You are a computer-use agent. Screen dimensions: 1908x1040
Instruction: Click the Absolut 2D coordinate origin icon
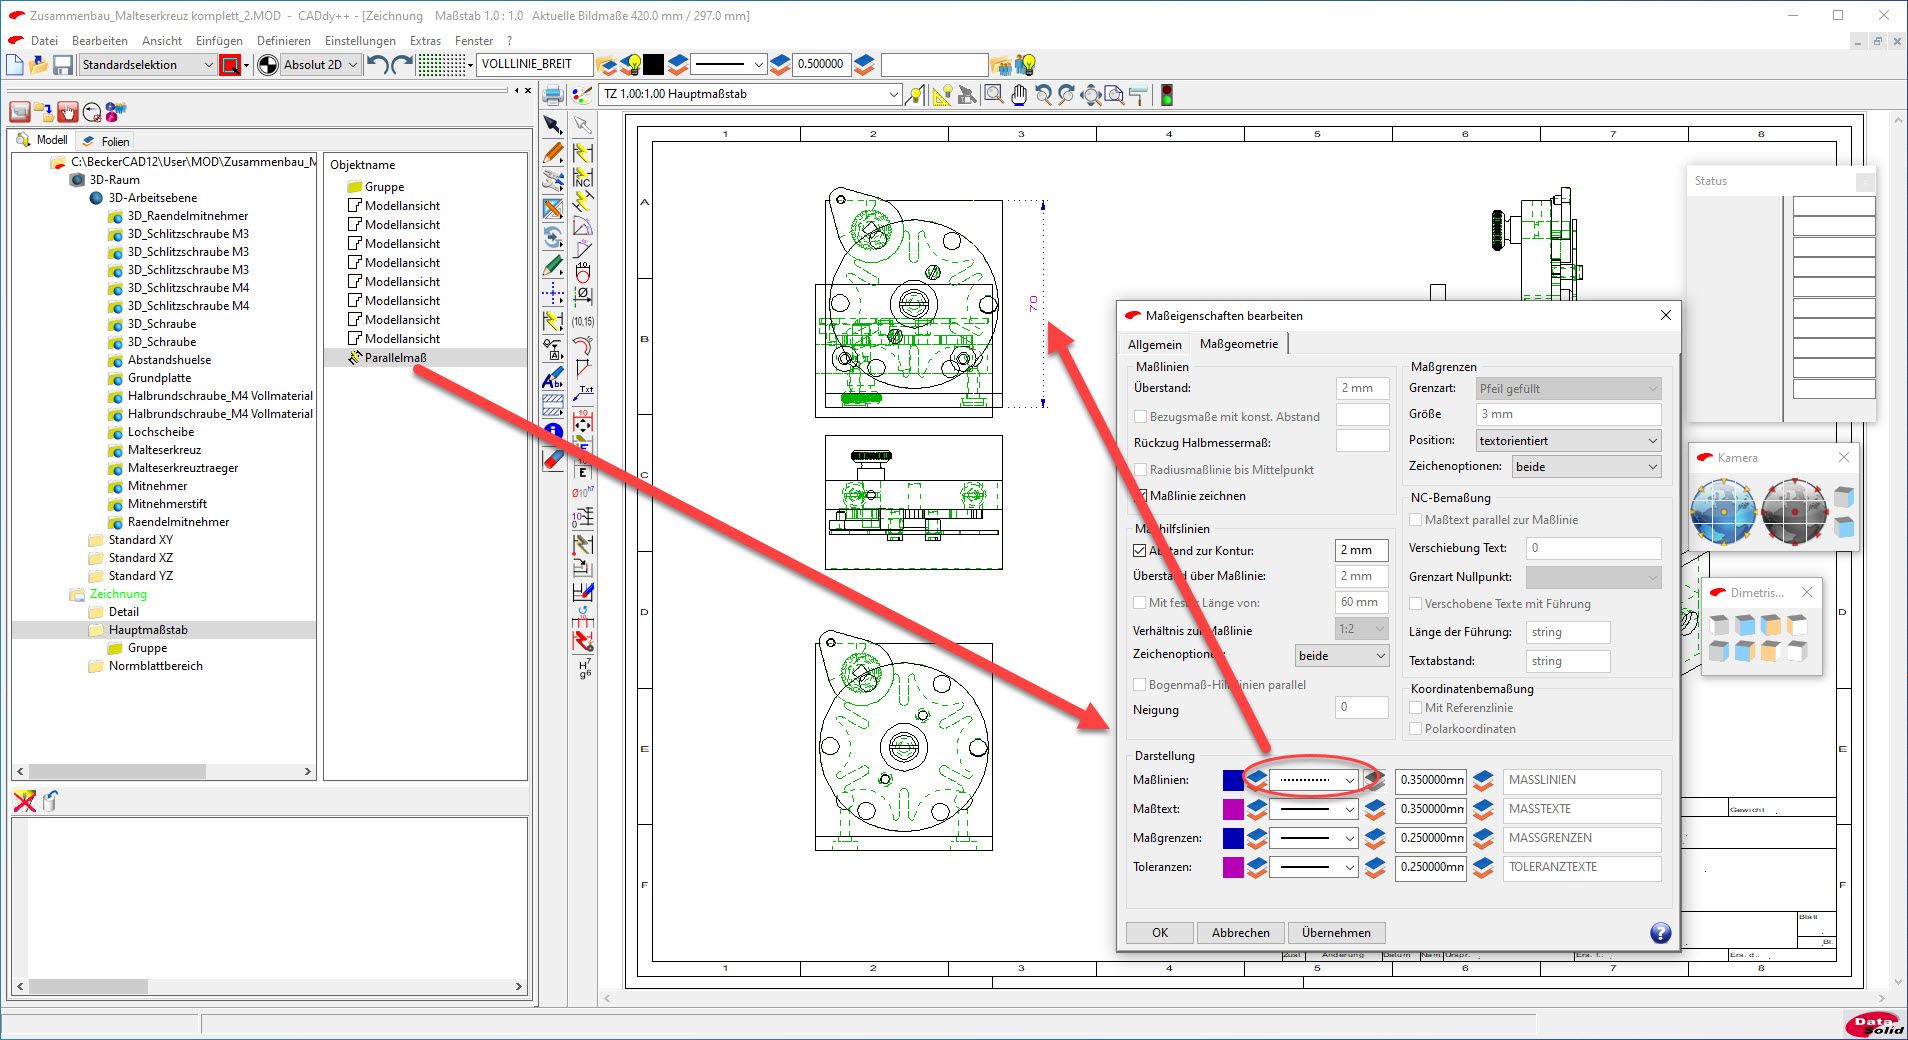267,65
